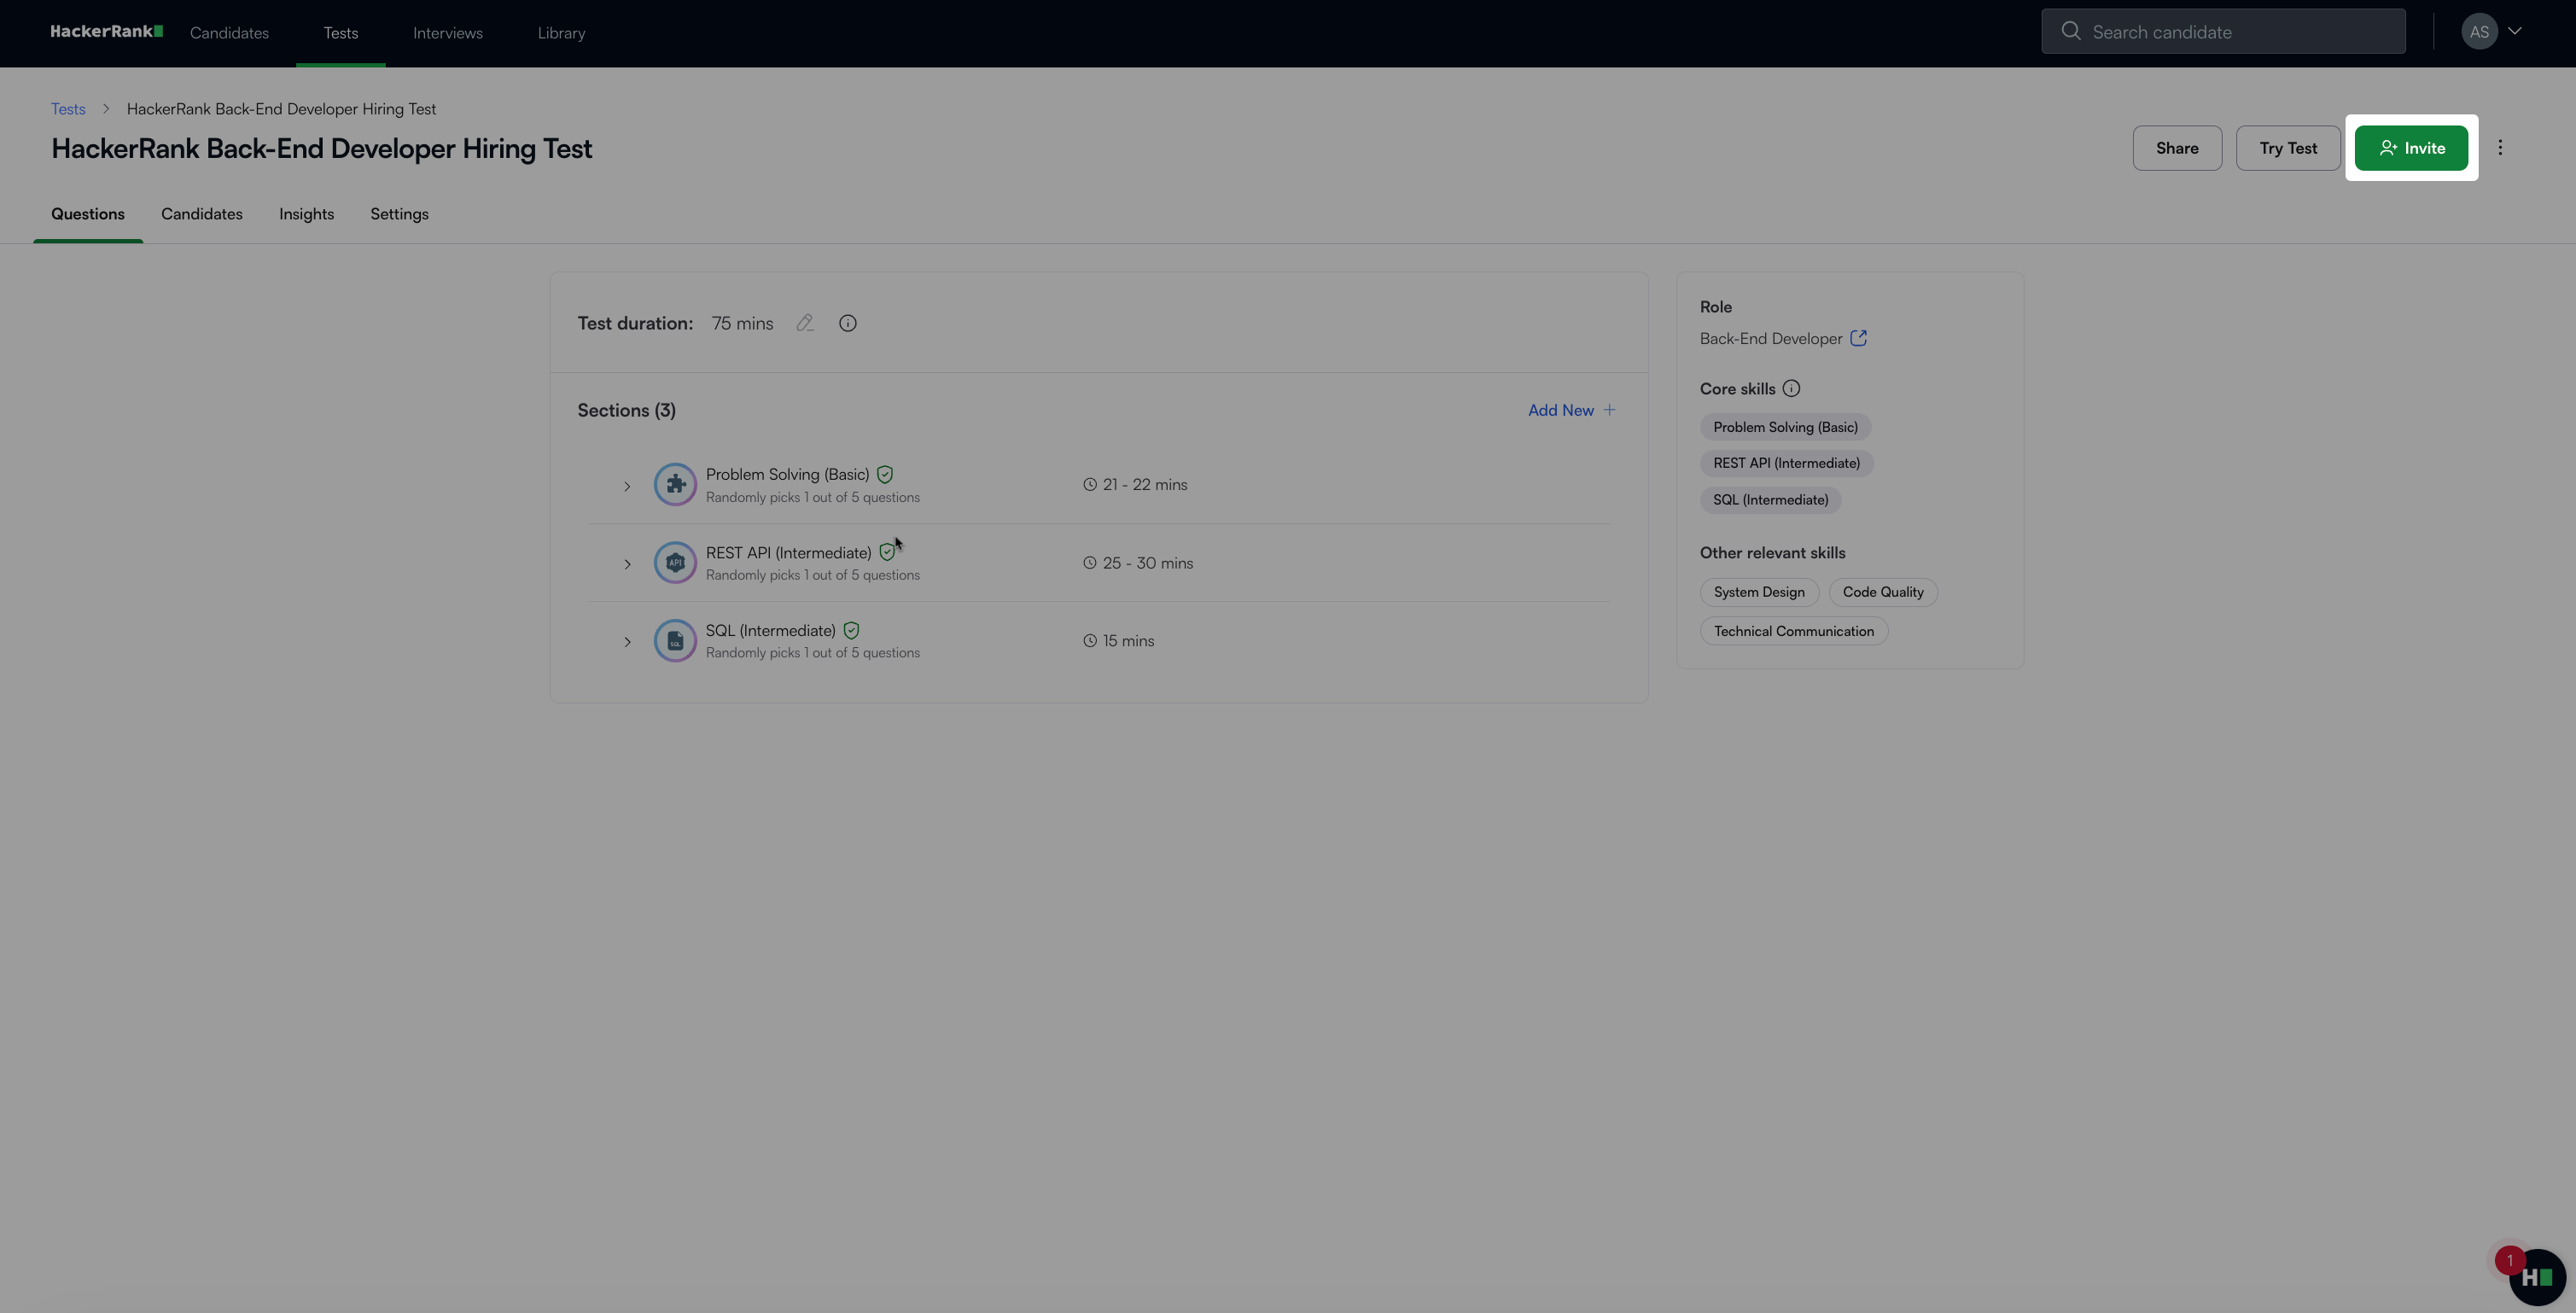The height and width of the screenshot is (1313, 2576).
Task: Click the Problem Solving puzzle section icon
Action: [x=675, y=485]
